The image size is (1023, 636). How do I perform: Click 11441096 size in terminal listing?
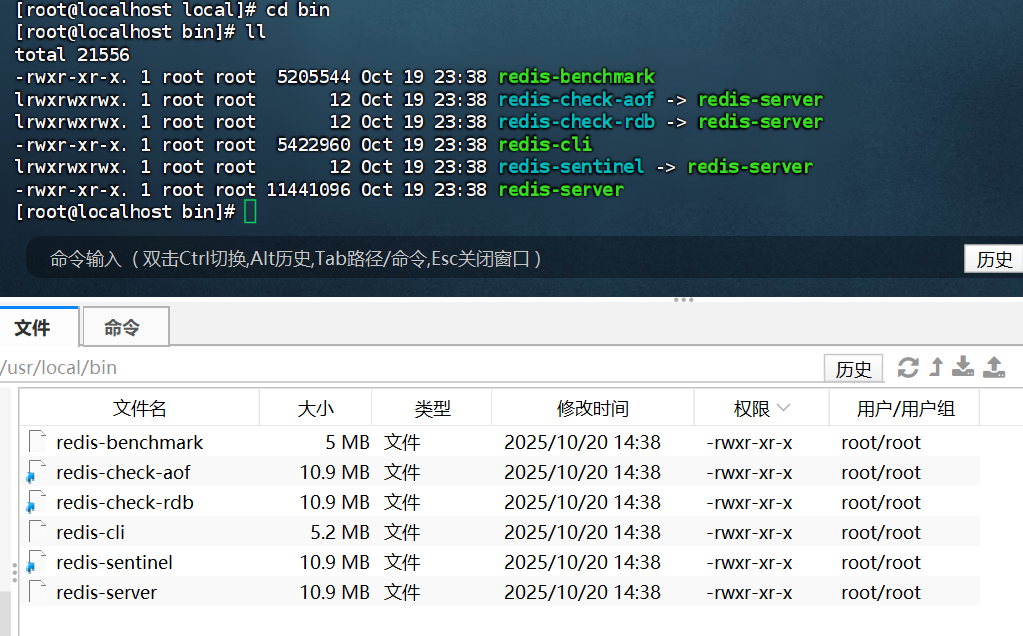(309, 189)
